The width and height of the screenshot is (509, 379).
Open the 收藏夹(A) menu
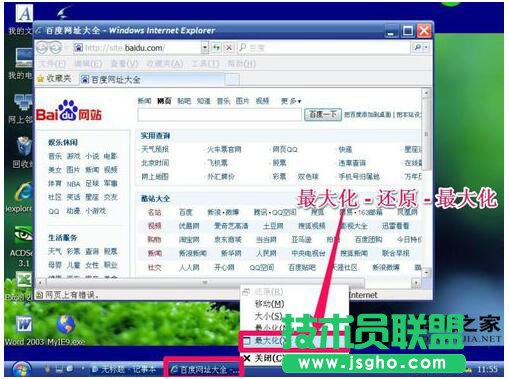point(165,63)
